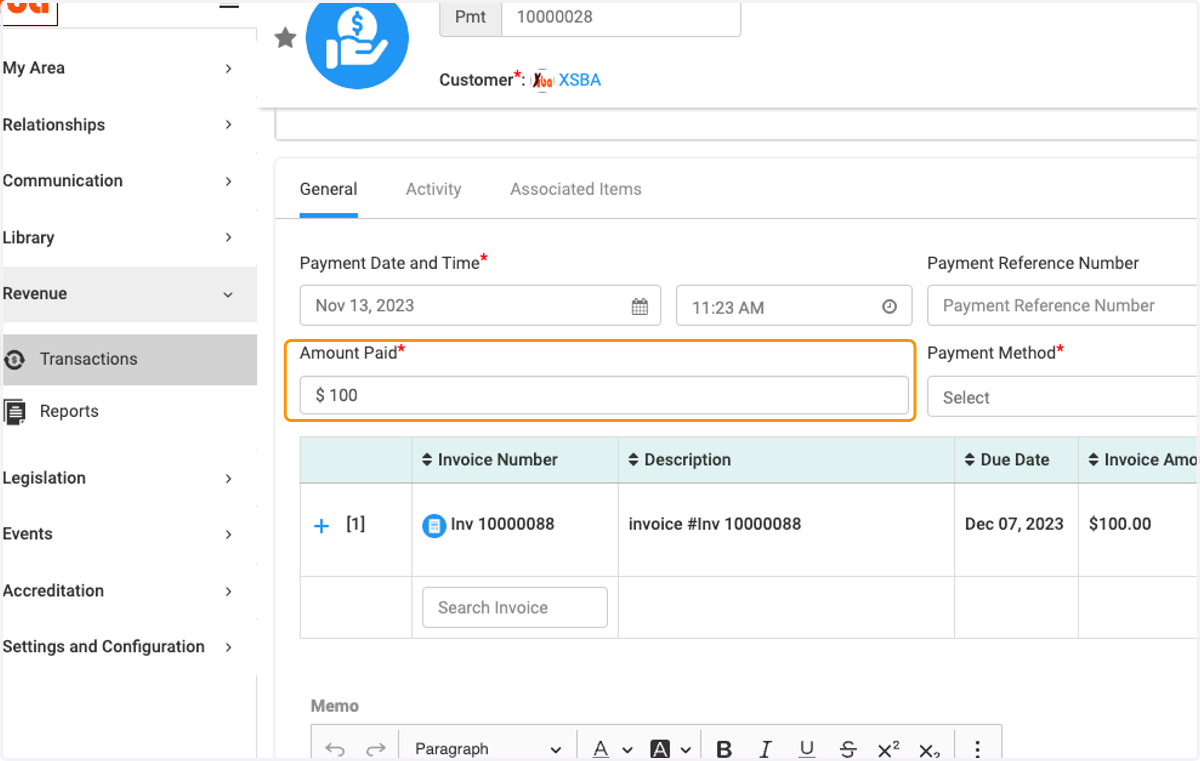Switch to the Associated Items tab
The image size is (1200, 761).
(x=576, y=189)
